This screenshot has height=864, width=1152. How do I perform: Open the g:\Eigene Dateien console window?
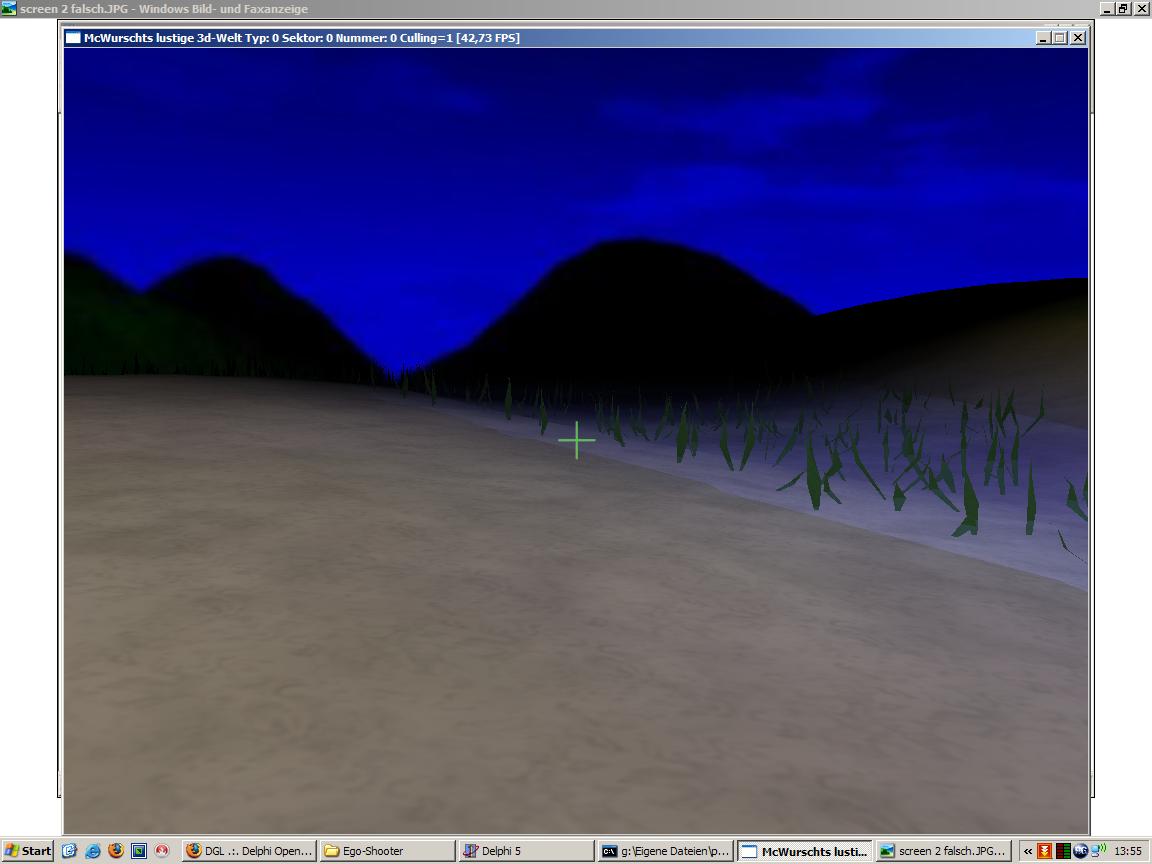coord(665,851)
